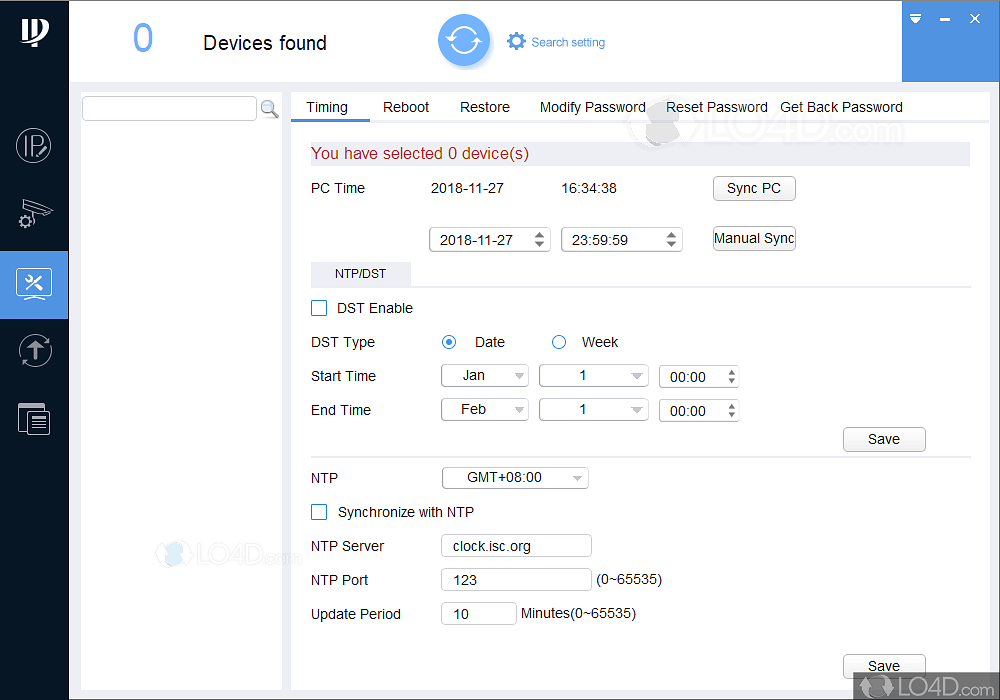
Task: Click the NTP Server input field
Action: pos(516,545)
